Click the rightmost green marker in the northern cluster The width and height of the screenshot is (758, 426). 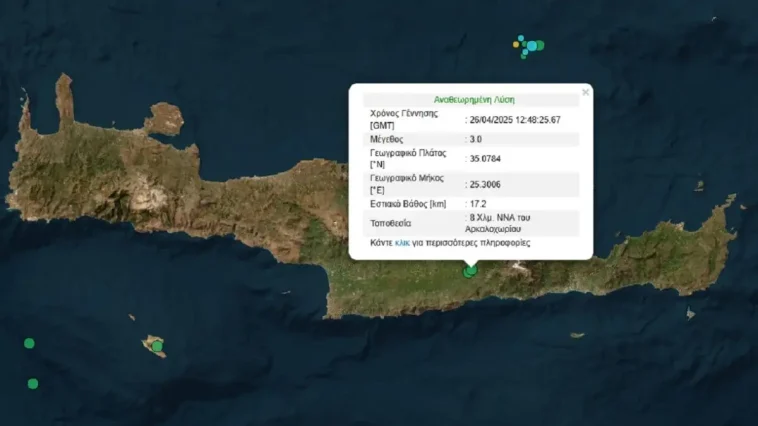[538, 45]
